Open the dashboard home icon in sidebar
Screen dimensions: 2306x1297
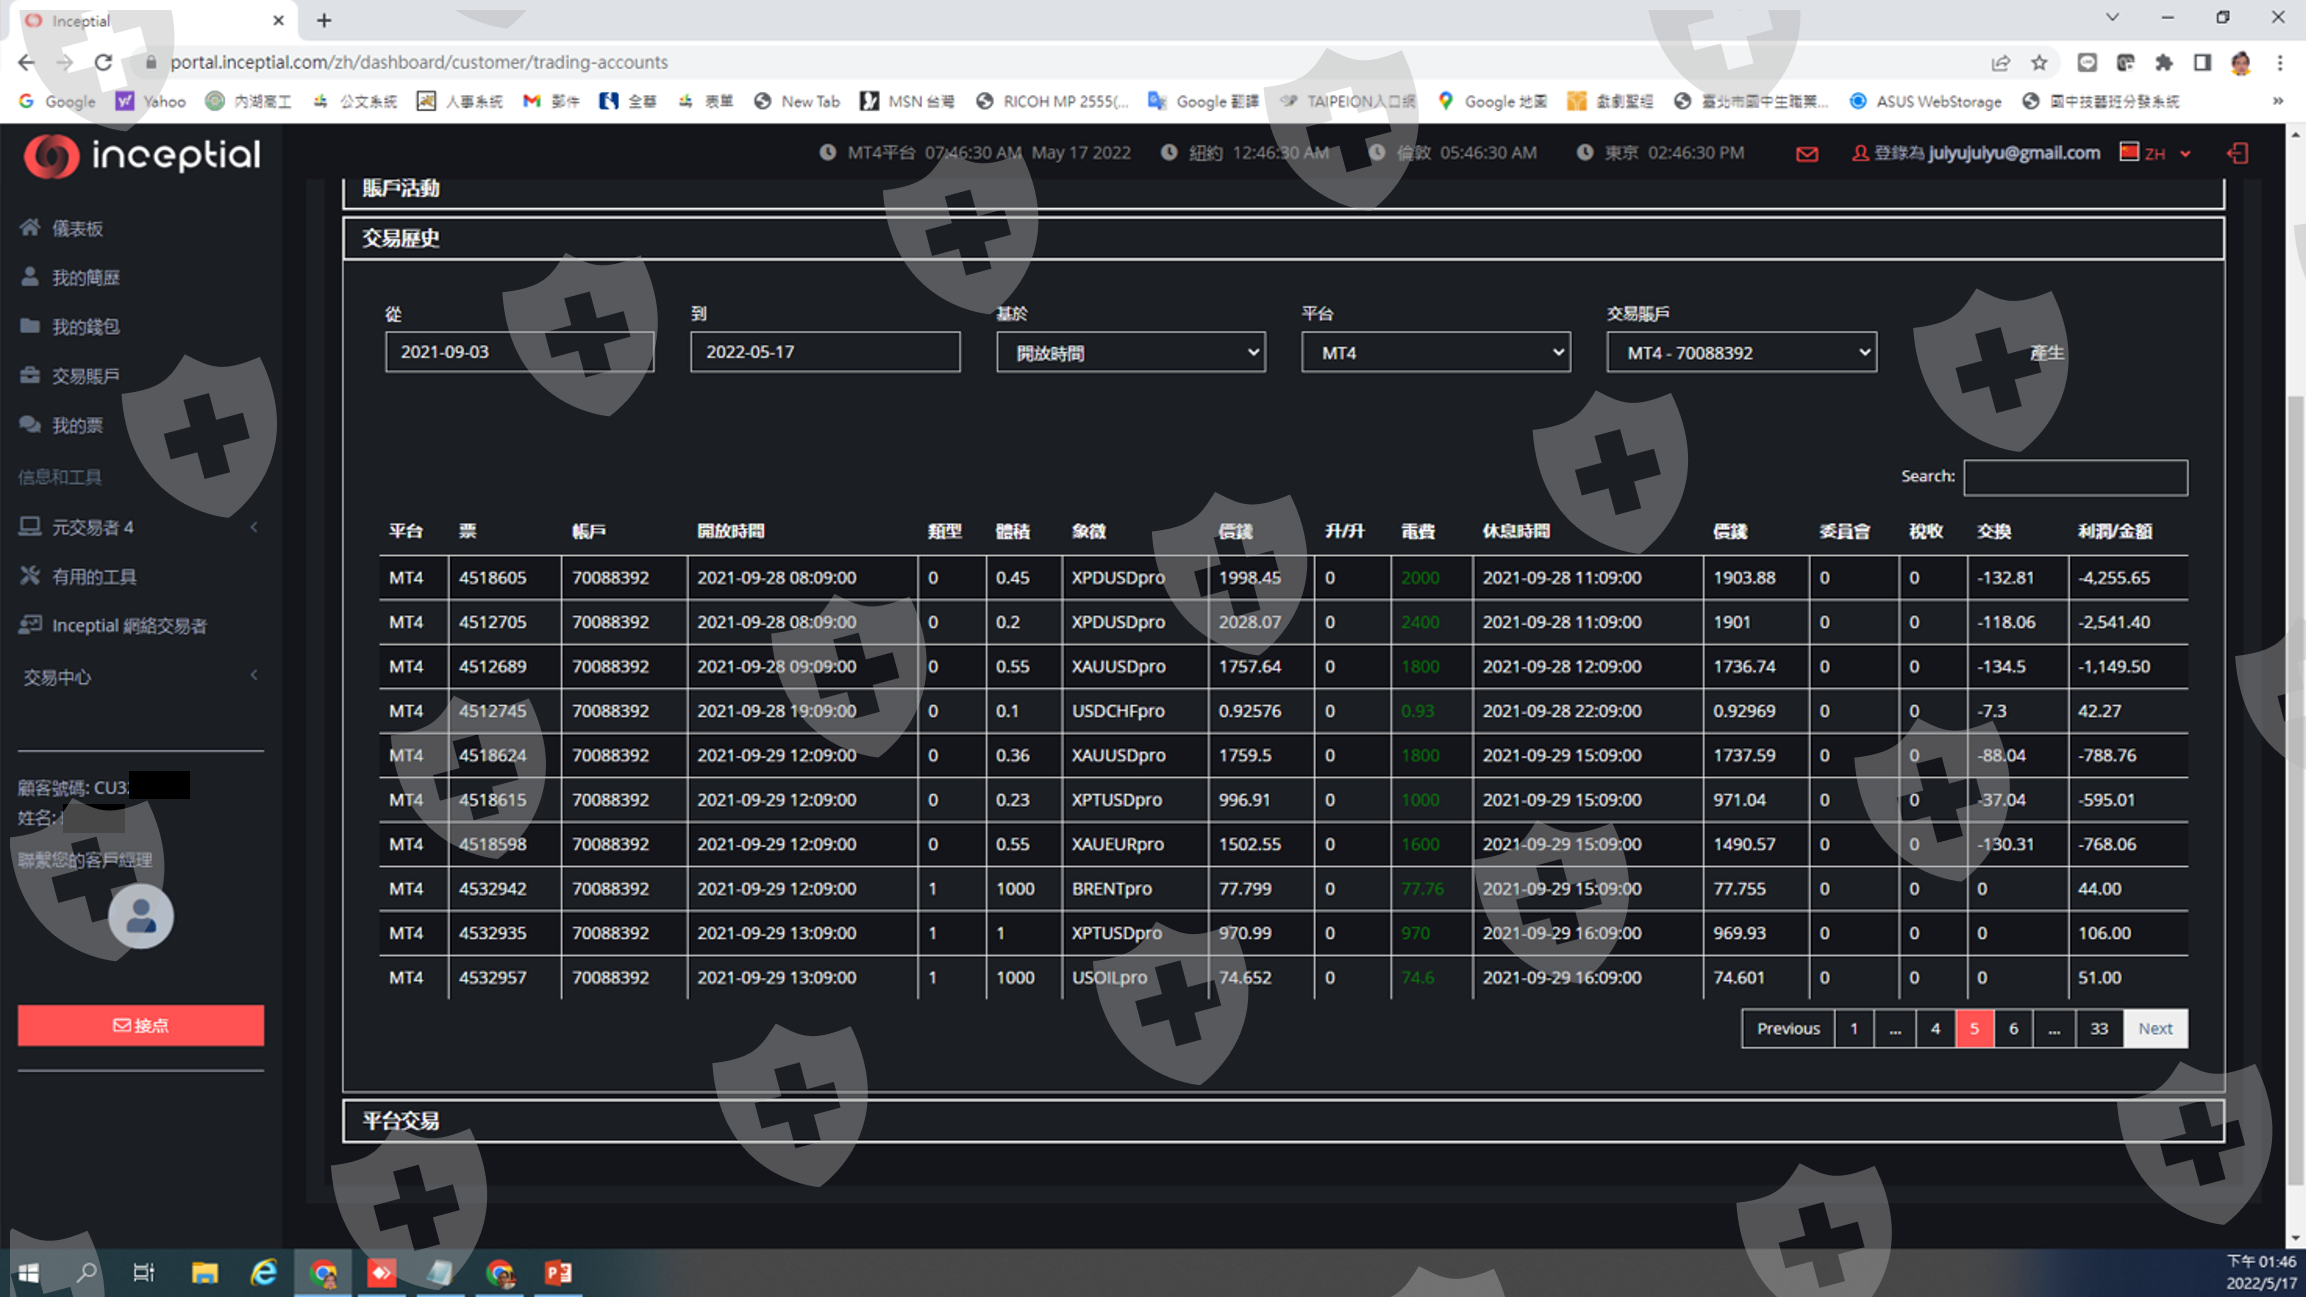30,228
